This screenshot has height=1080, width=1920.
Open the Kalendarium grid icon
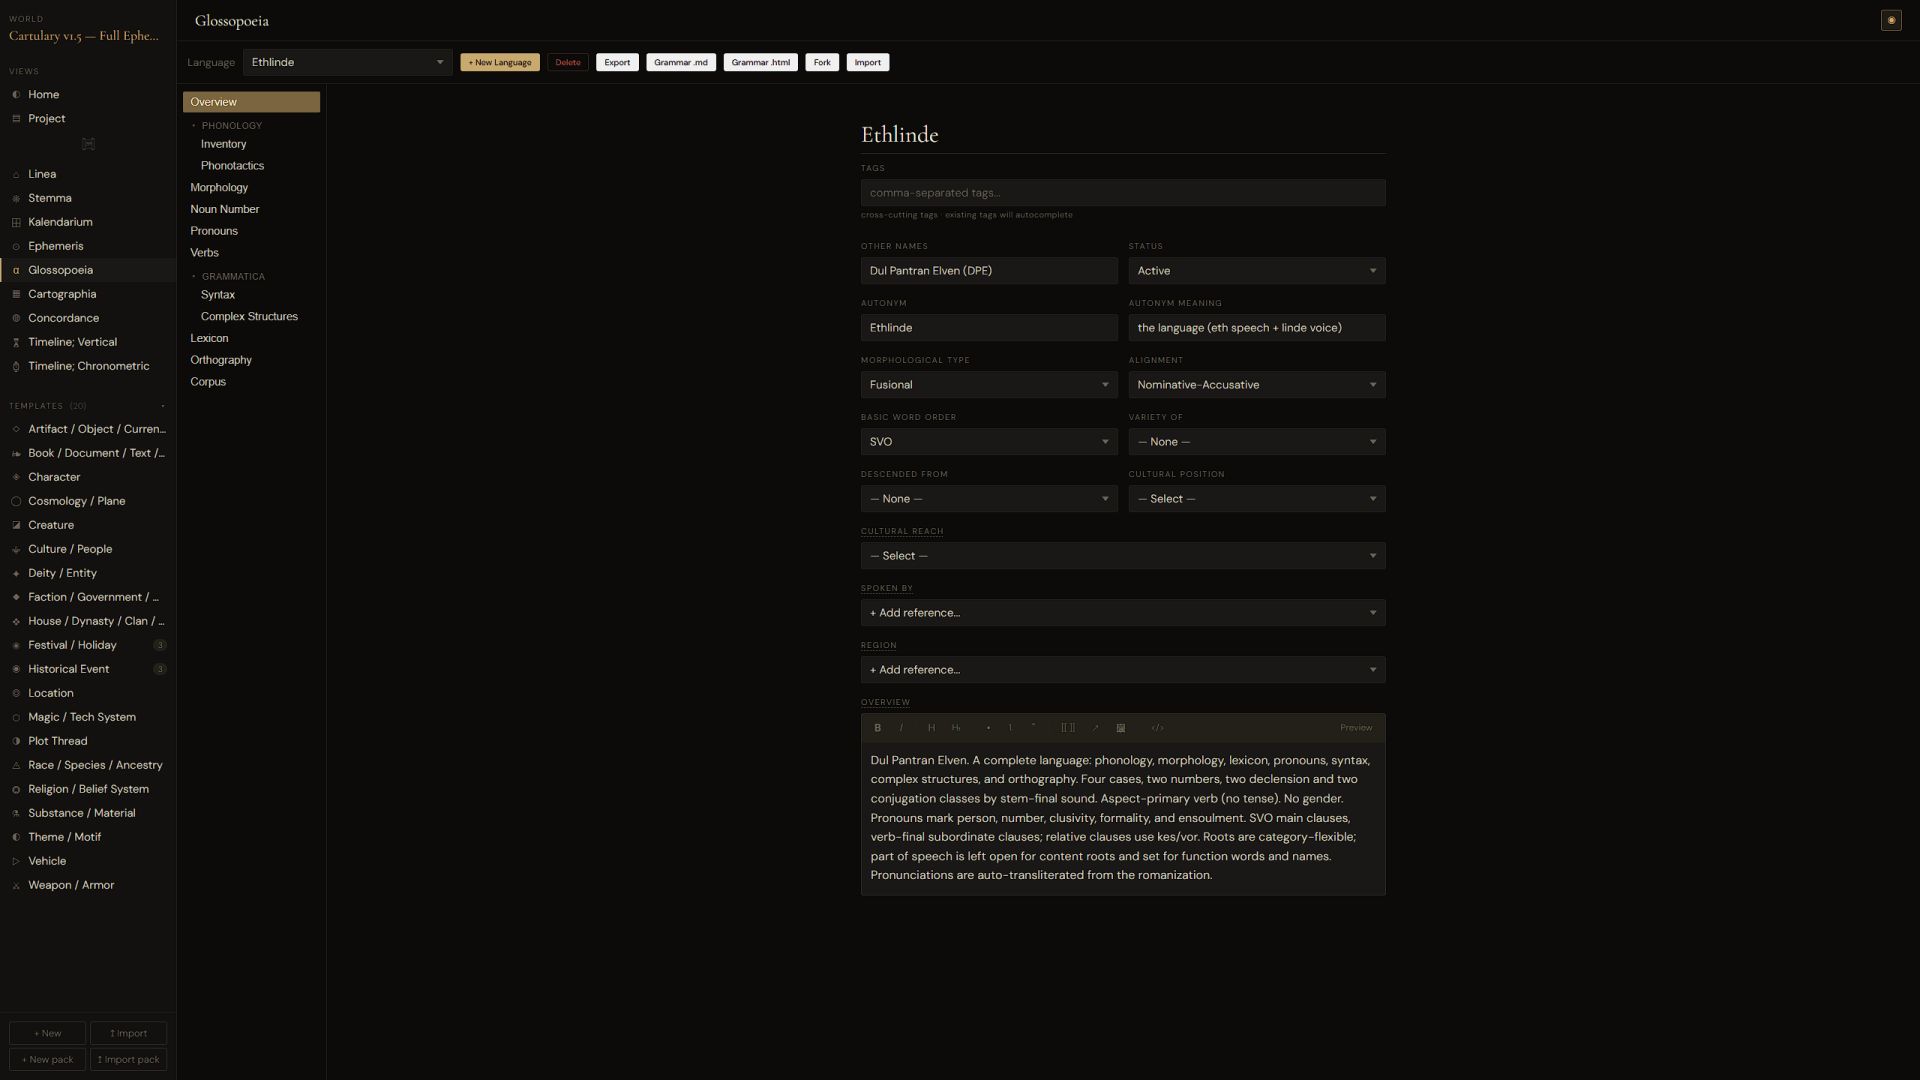pyautogui.click(x=16, y=223)
